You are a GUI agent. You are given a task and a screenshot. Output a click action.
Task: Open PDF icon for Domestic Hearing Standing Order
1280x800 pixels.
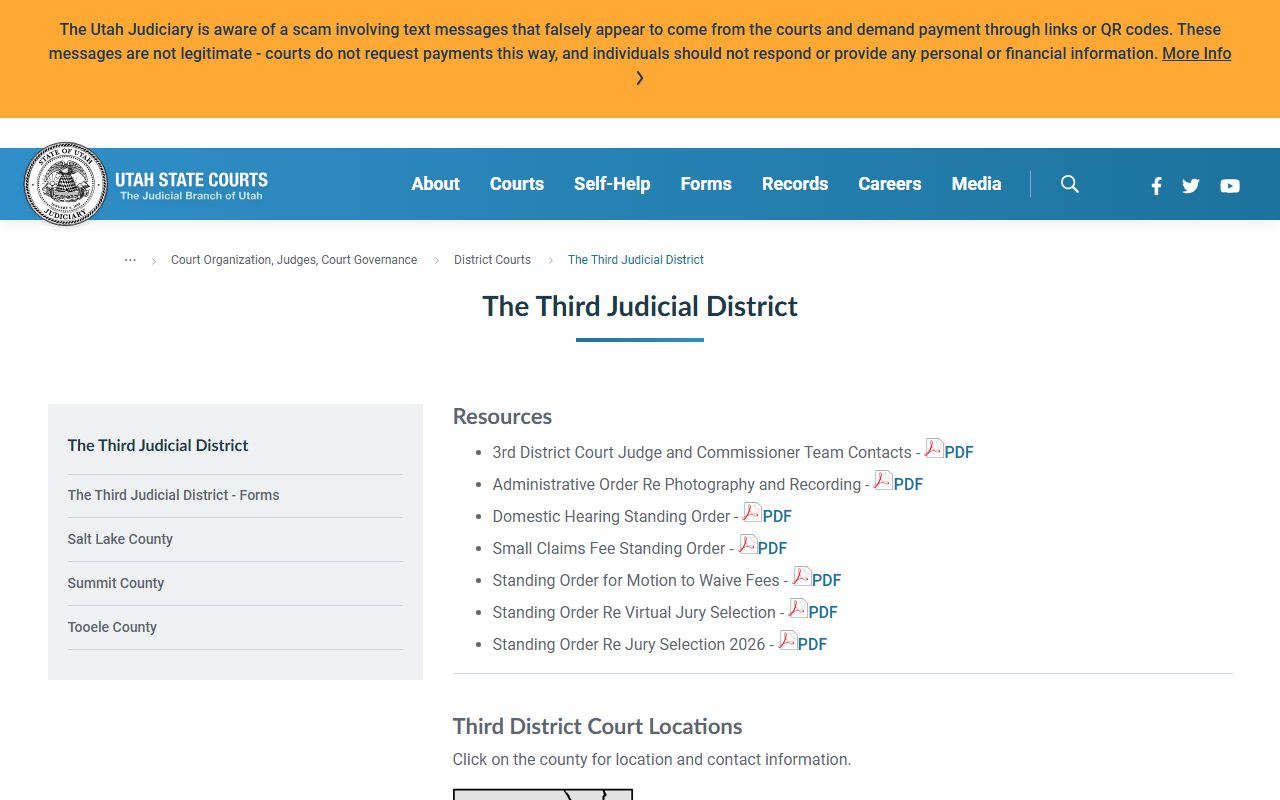coord(752,513)
